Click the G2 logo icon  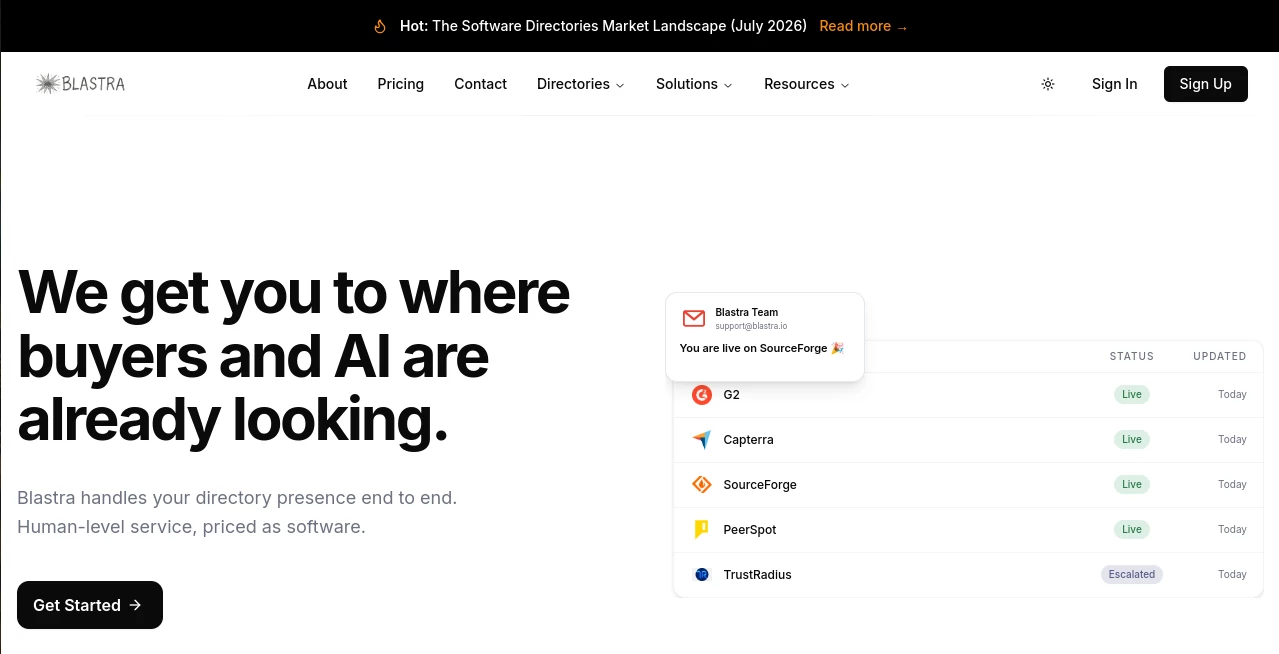click(x=702, y=395)
